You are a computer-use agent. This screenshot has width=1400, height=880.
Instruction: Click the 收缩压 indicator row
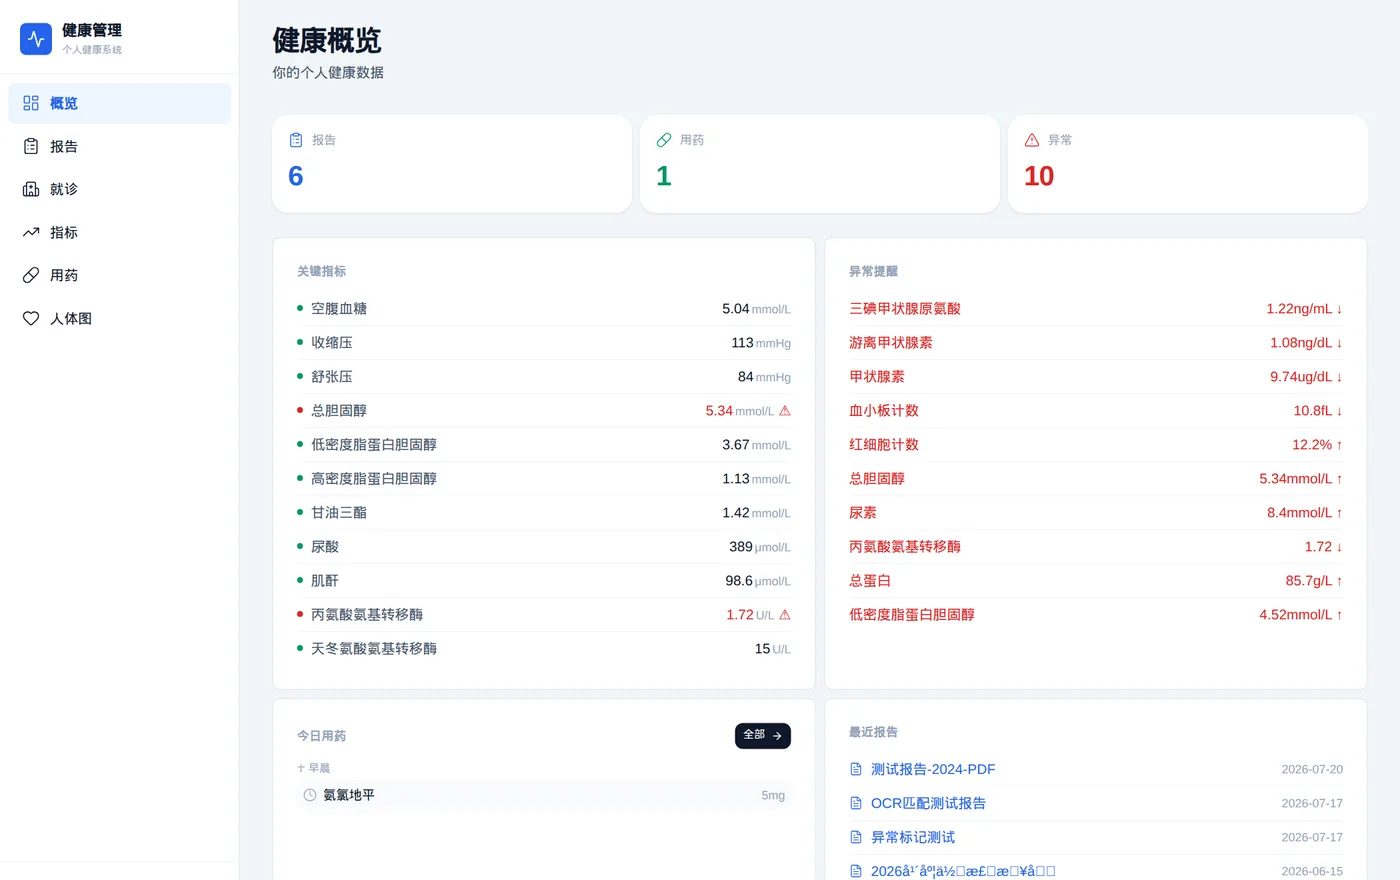(x=544, y=343)
